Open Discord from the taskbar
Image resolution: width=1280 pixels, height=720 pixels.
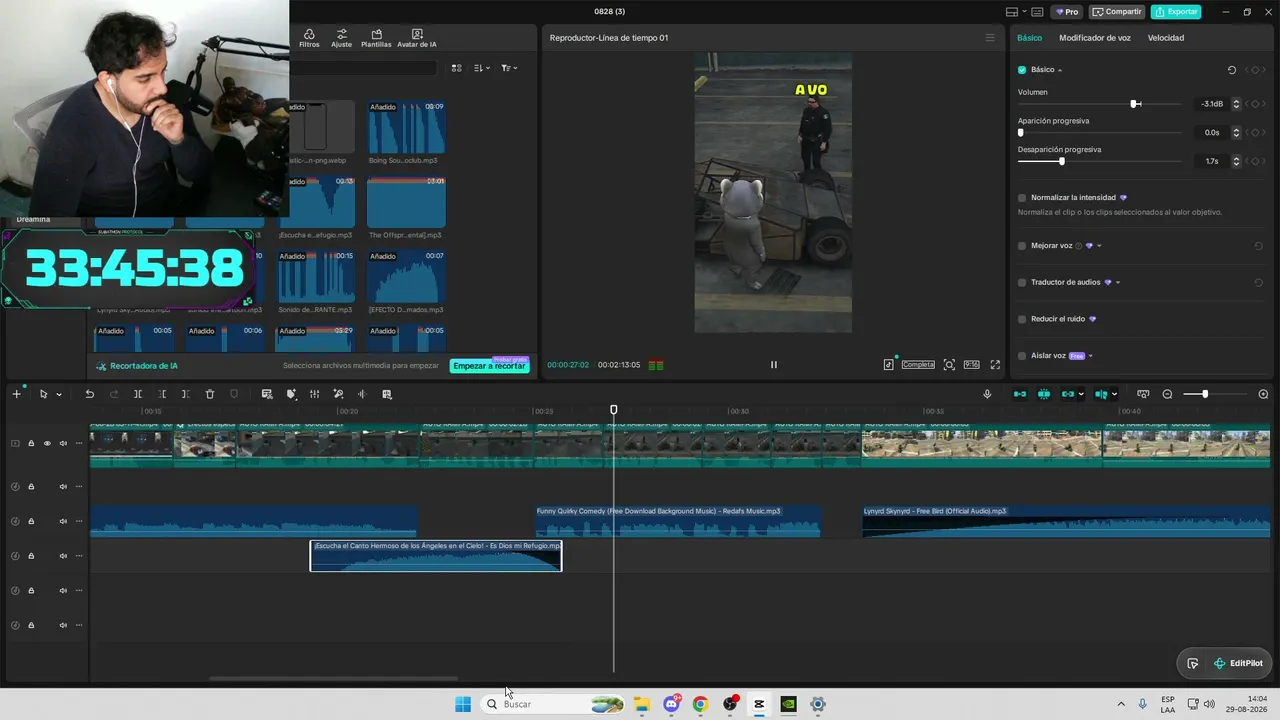[x=671, y=704]
